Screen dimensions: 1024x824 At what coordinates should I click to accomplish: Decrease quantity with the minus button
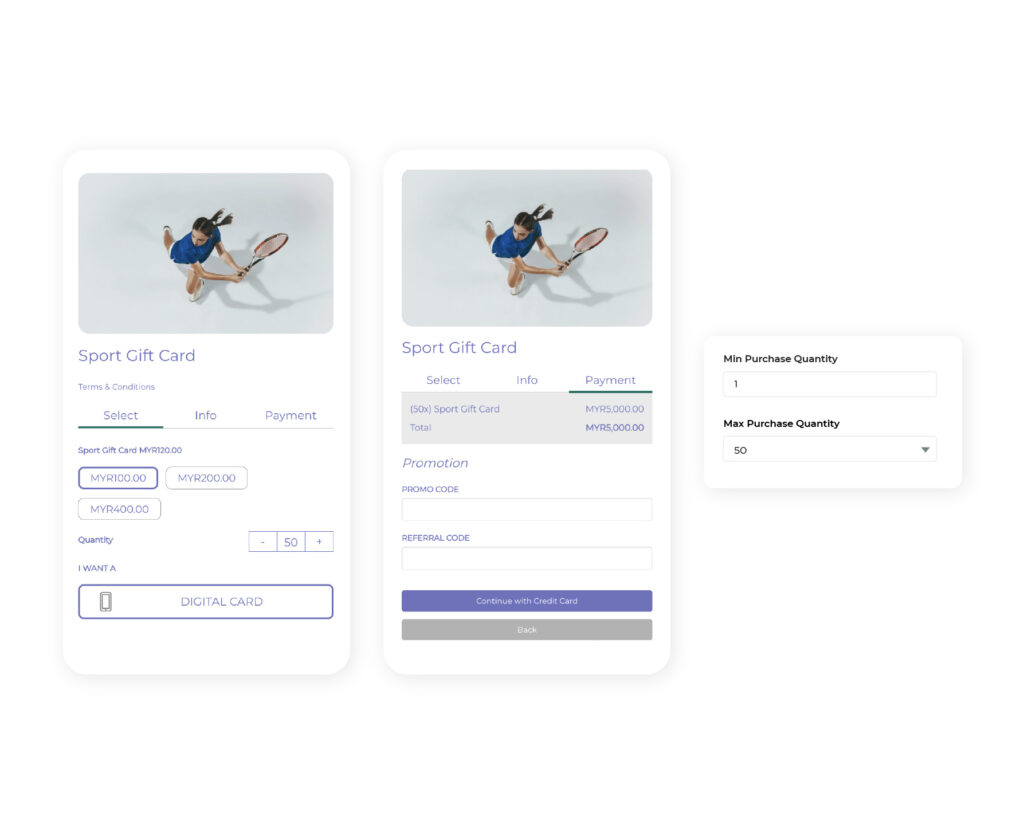(x=262, y=542)
